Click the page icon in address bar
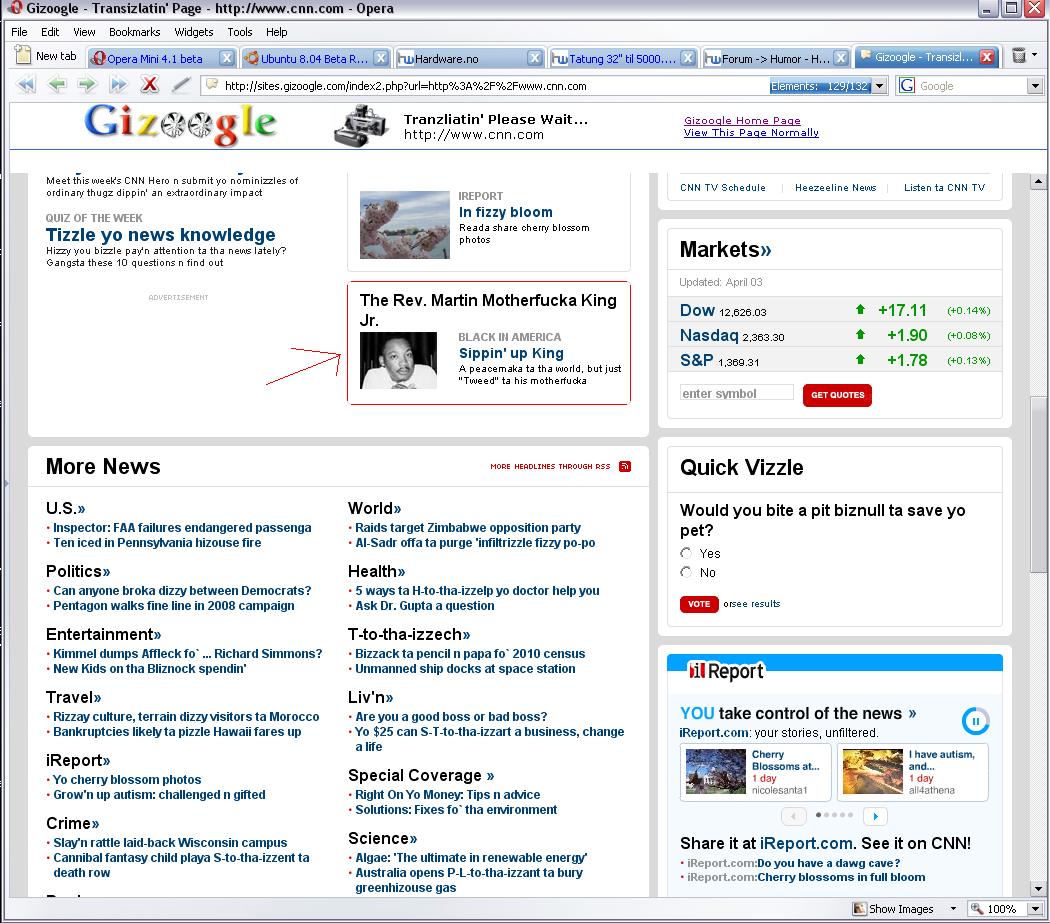This screenshot has height=923, width=1050. [212, 85]
